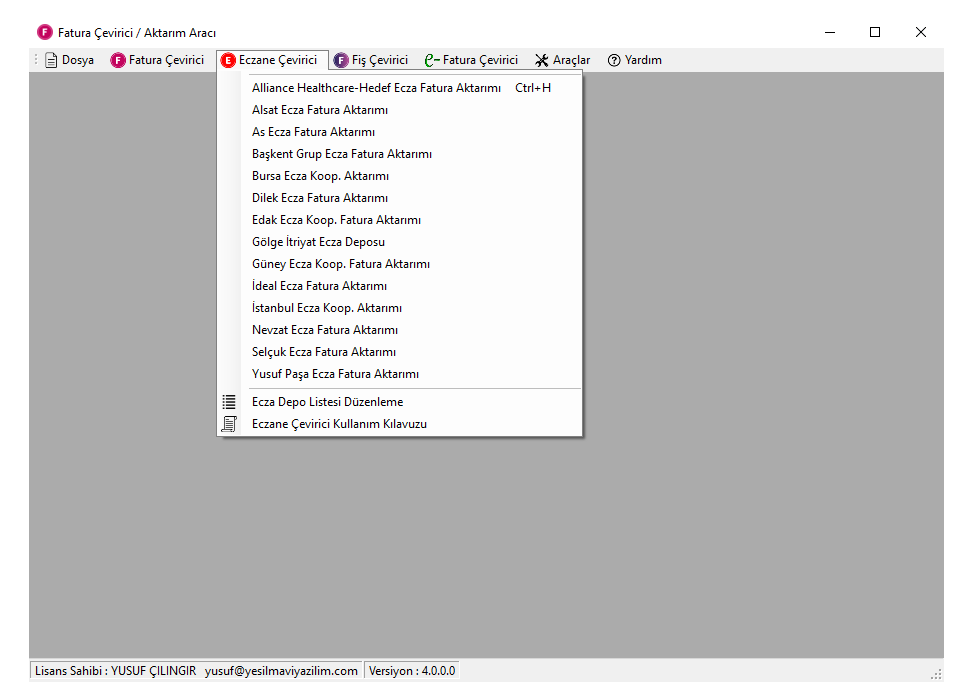This screenshot has width=975, height=700.
Task: Open the e-Fatura Çevirici menu
Action: pos(472,60)
